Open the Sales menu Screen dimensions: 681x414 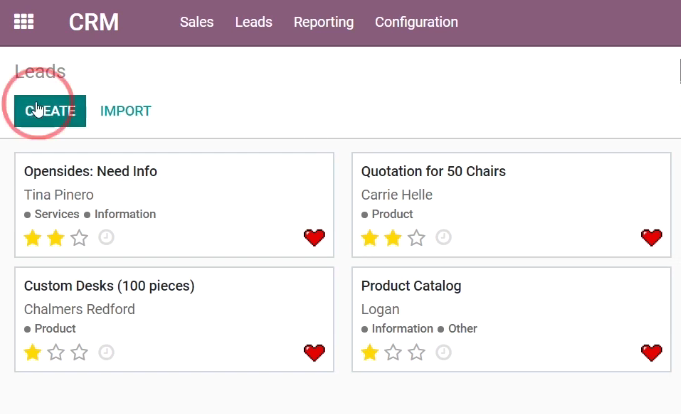197,22
